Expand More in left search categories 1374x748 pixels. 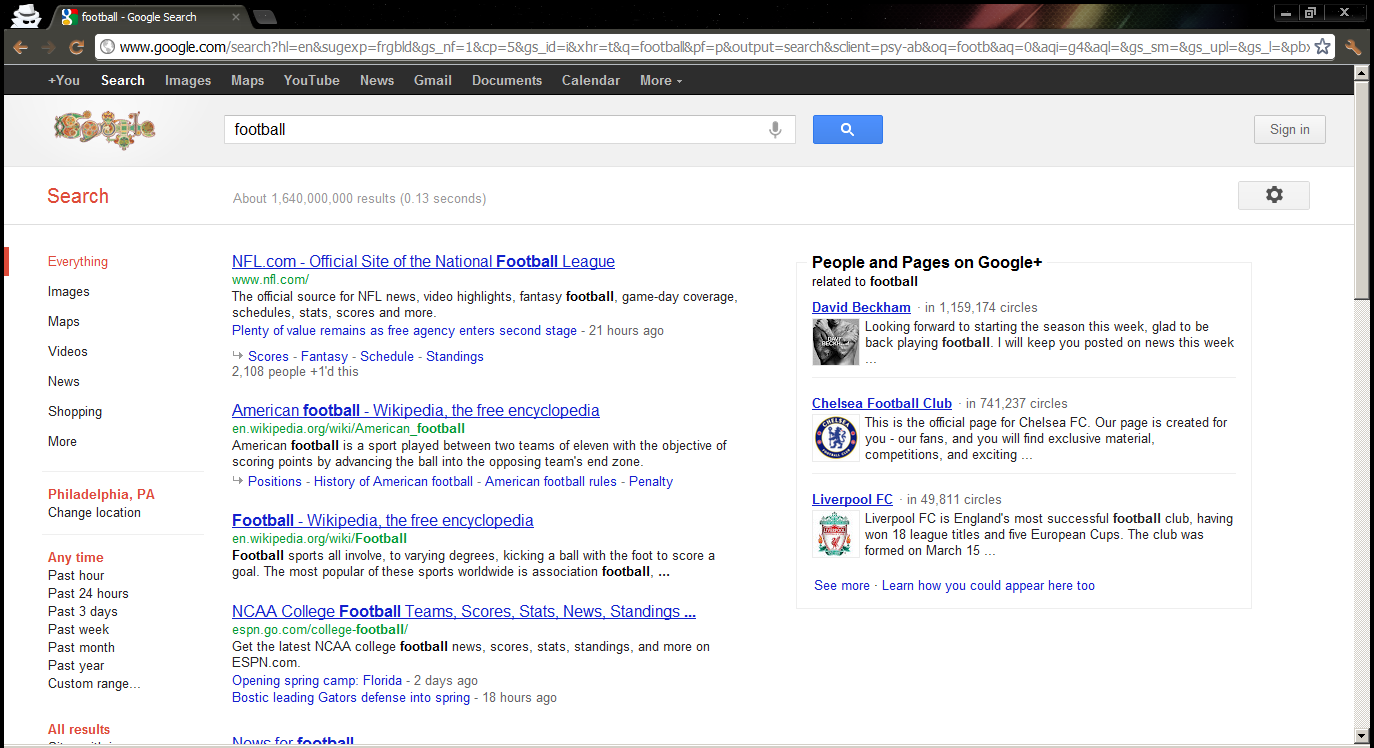point(62,441)
